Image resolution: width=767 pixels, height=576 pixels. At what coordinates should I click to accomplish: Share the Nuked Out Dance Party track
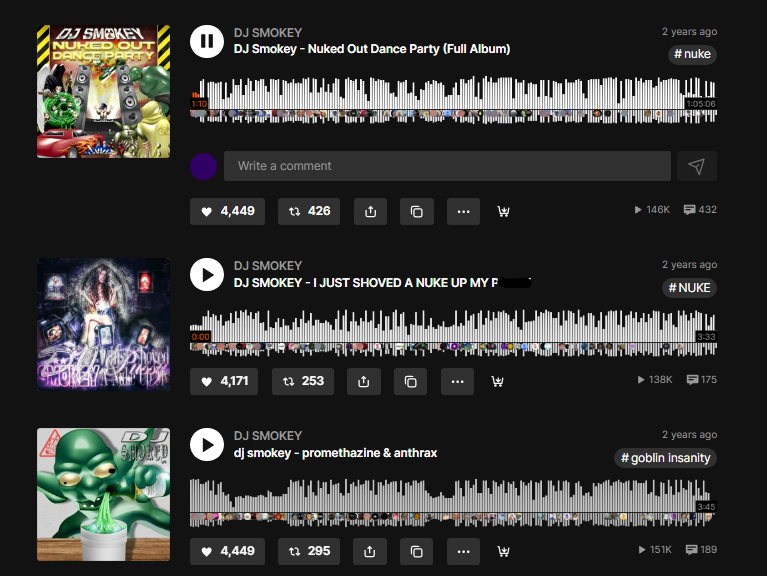click(370, 211)
